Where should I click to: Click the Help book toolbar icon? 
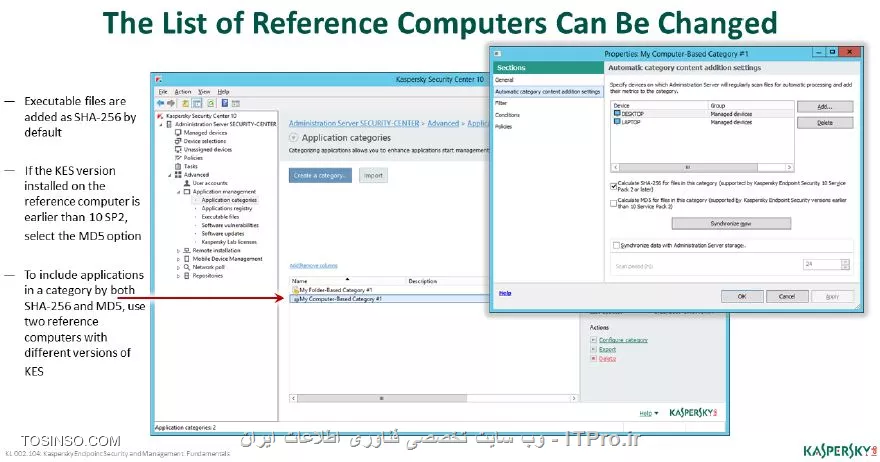224,103
